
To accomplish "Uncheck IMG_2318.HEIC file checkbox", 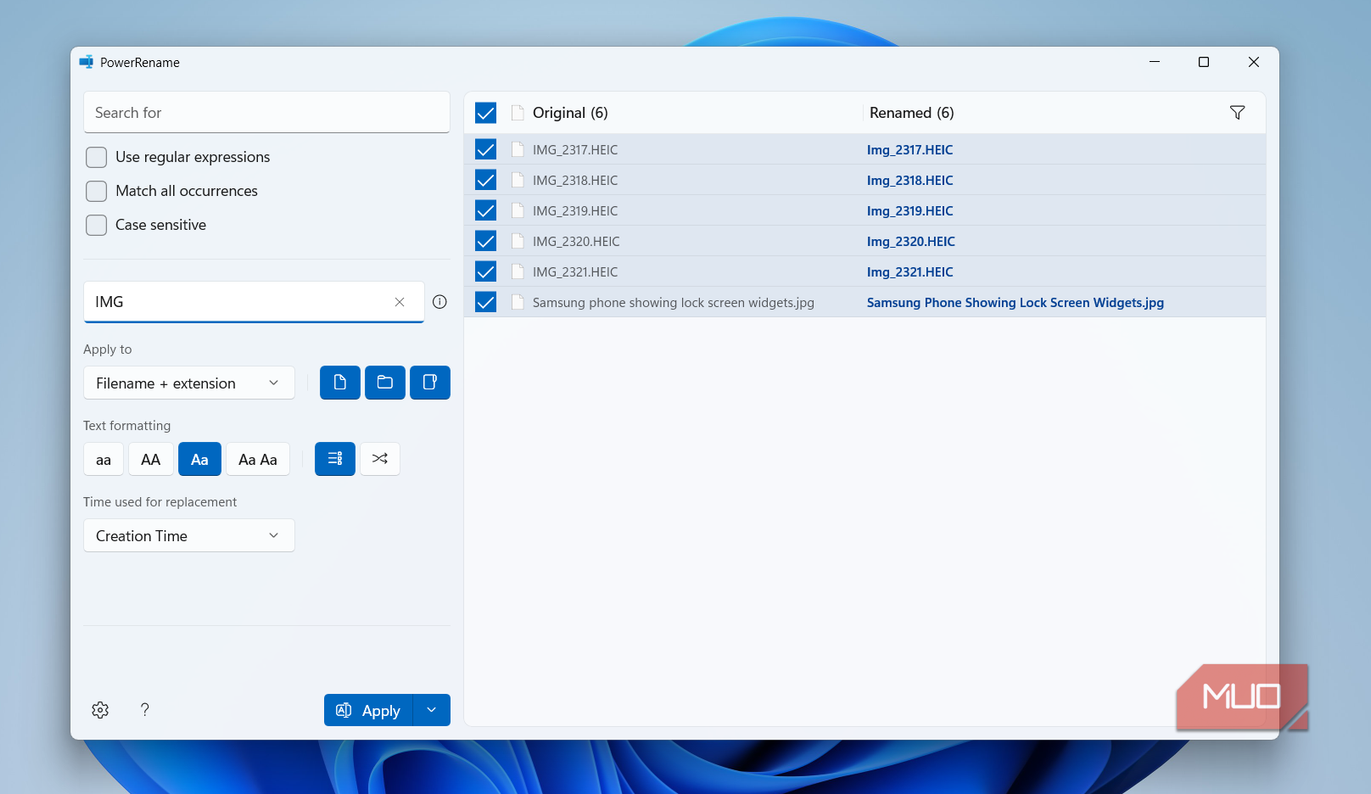I will (x=486, y=180).
